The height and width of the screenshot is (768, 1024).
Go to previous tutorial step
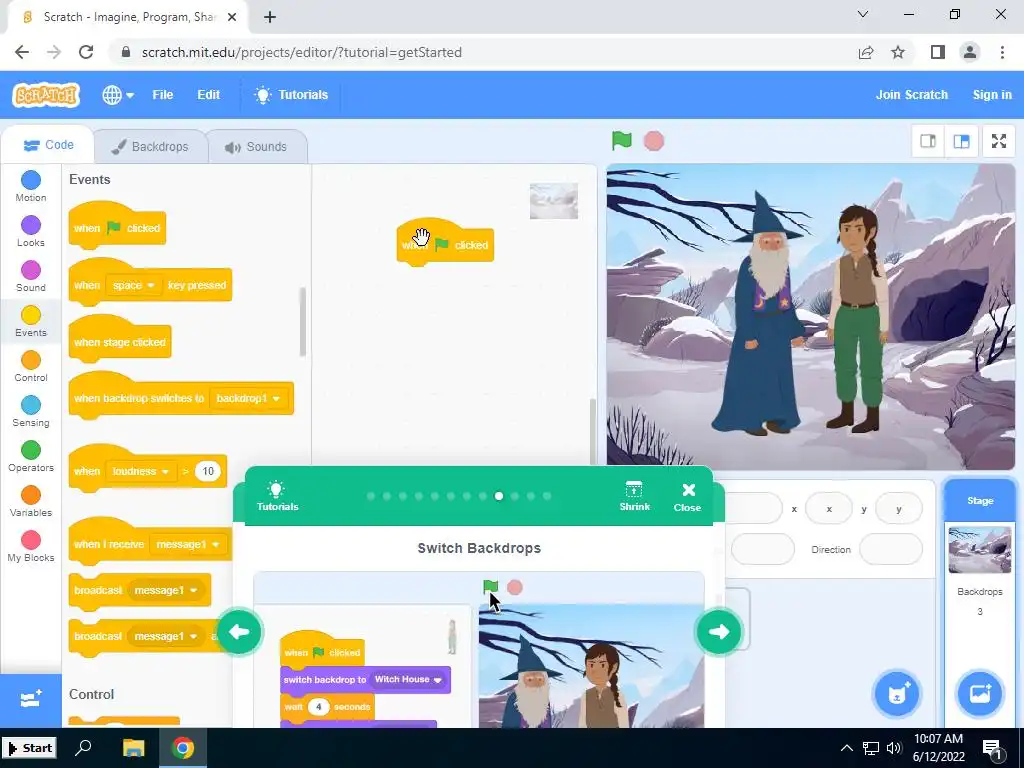[239, 632]
